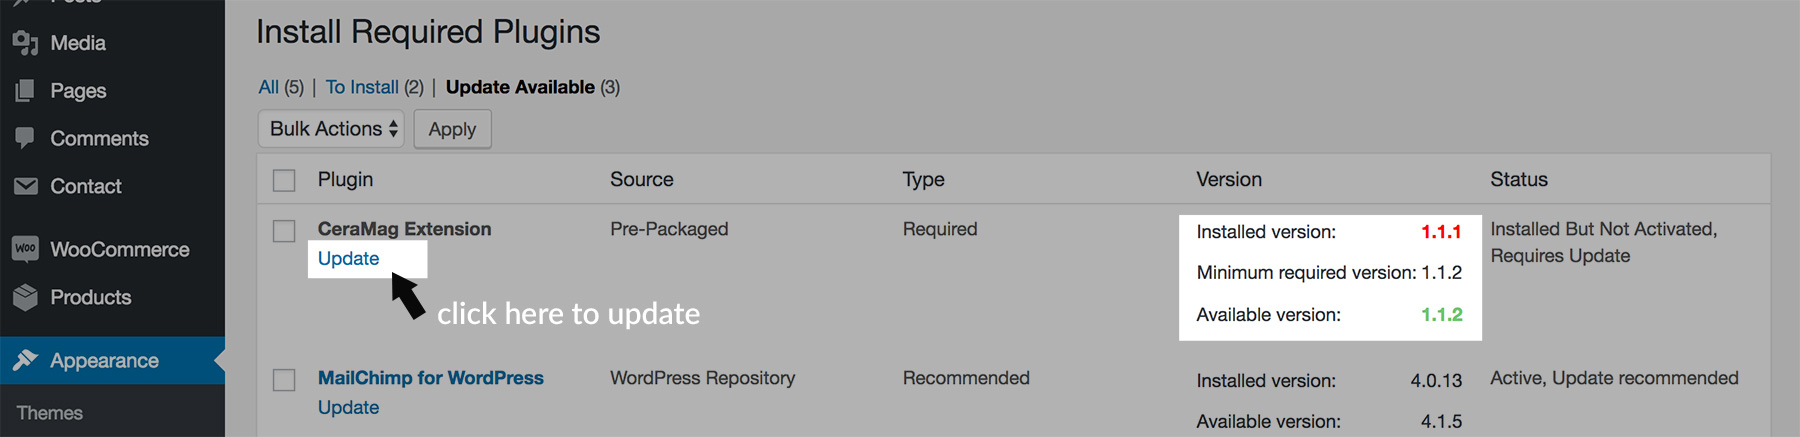
Task: Sort by the Plugin column header
Action: tap(345, 179)
